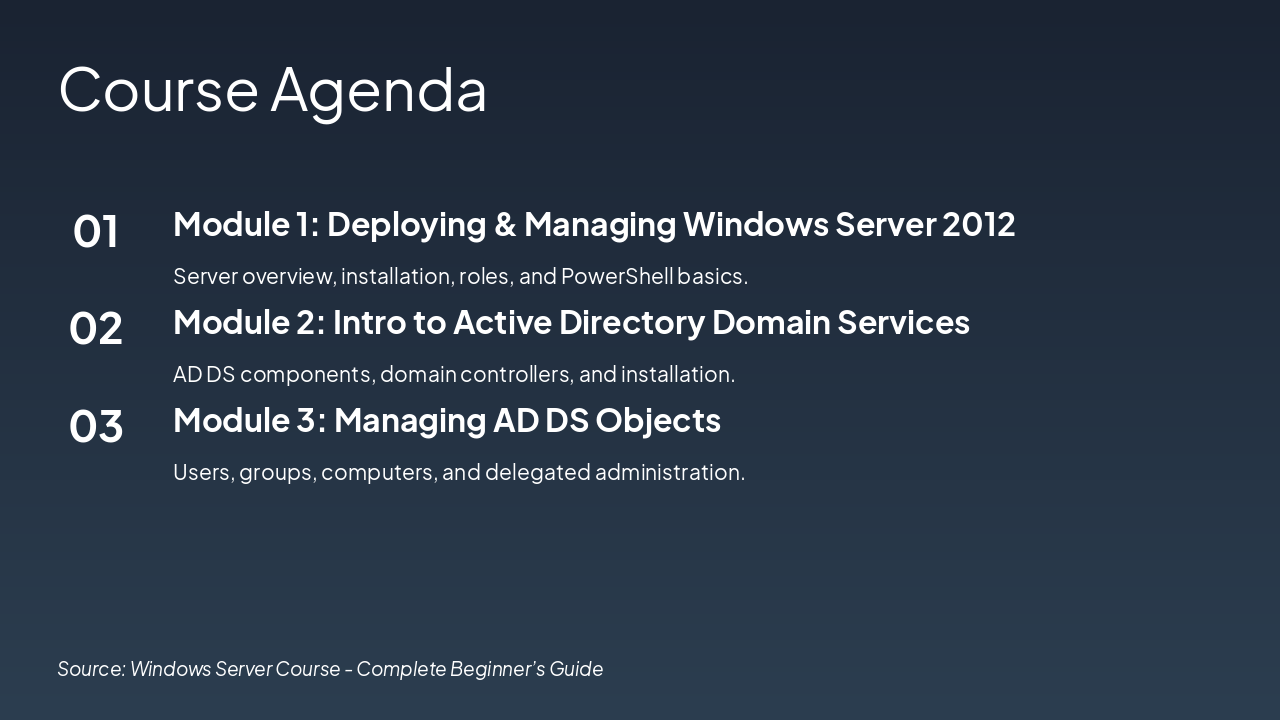The image size is (1280, 720).
Task: Click the source attribution text at bottom
Action: [x=331, y=668]
